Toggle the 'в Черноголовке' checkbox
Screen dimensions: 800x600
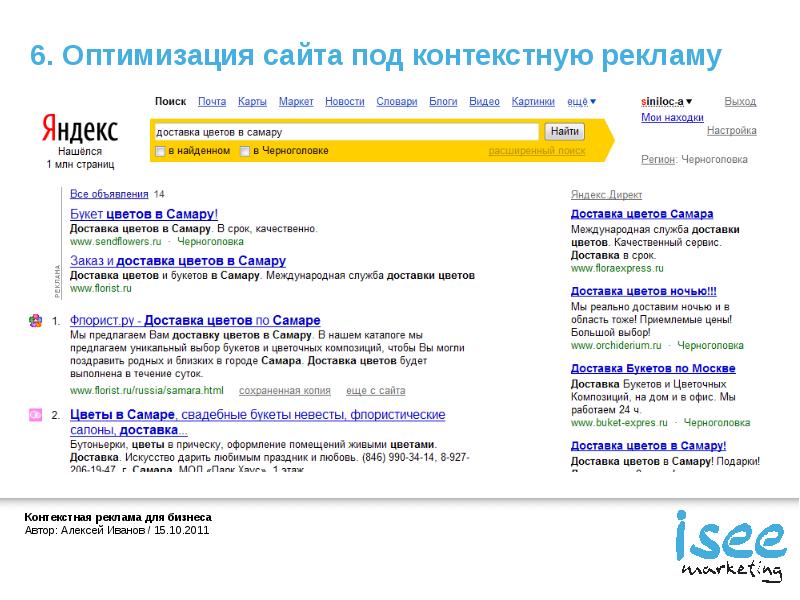[244, 151]
